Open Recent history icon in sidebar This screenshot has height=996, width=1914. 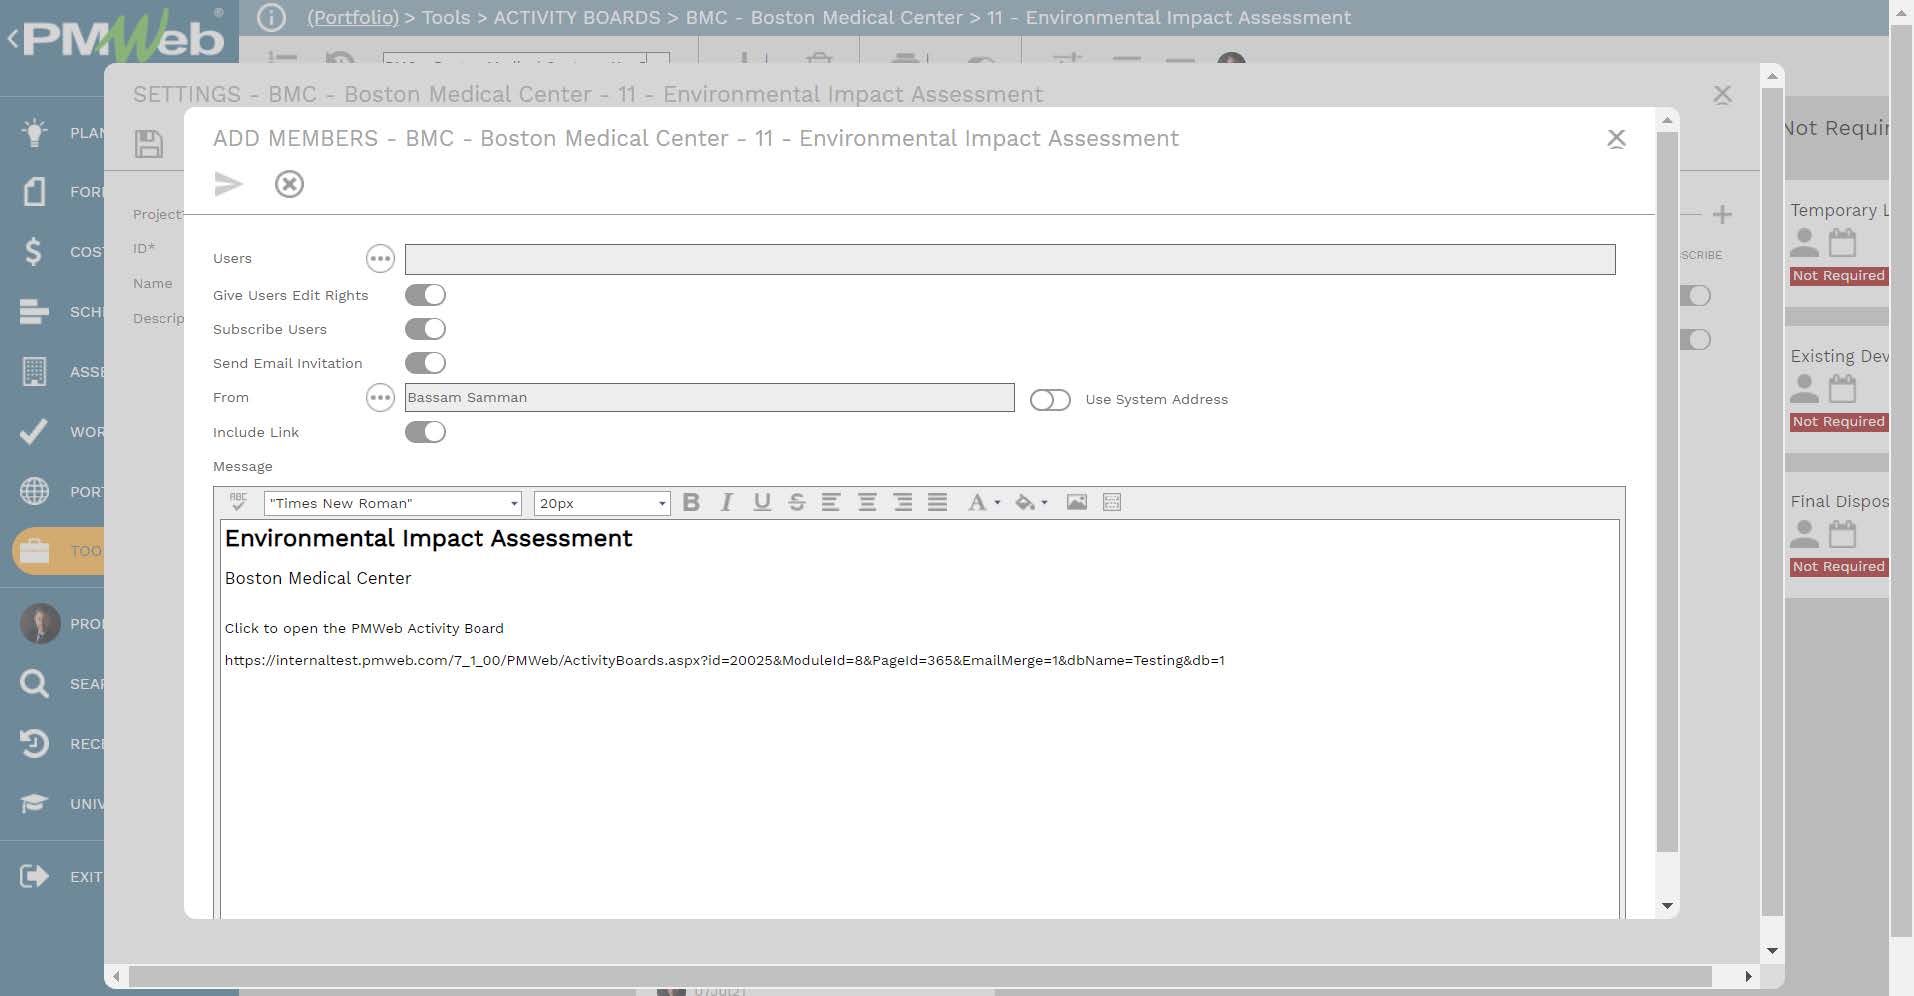[34, 744]
